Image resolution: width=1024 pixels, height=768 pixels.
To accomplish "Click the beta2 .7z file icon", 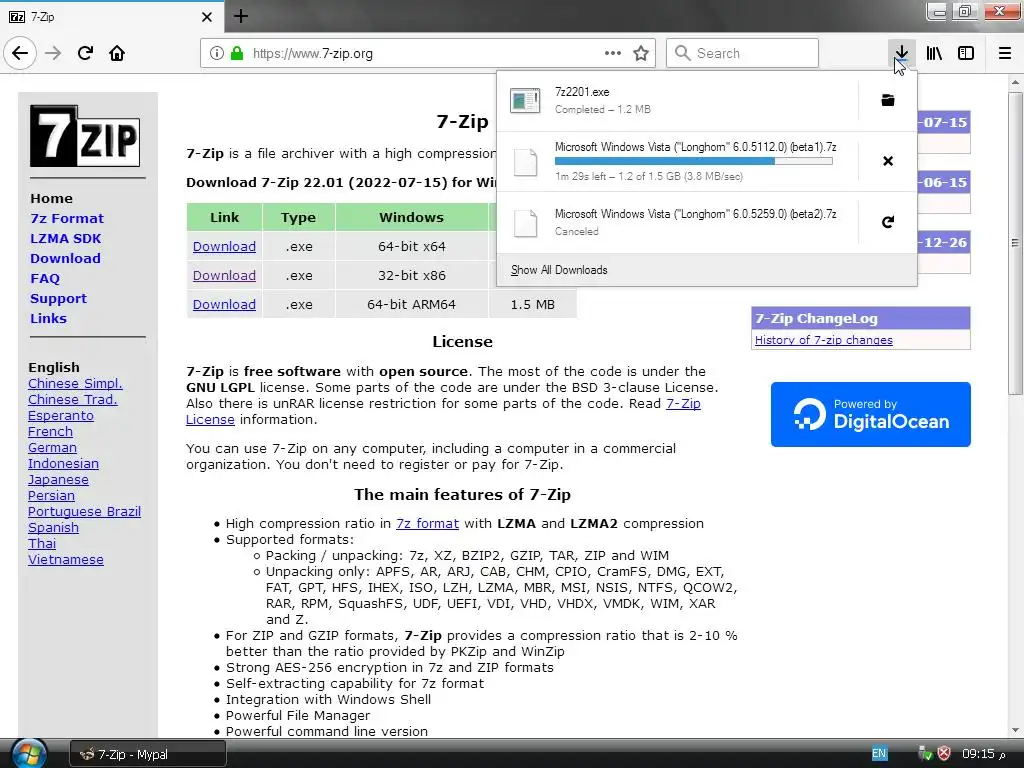I will tap(525, 223).
